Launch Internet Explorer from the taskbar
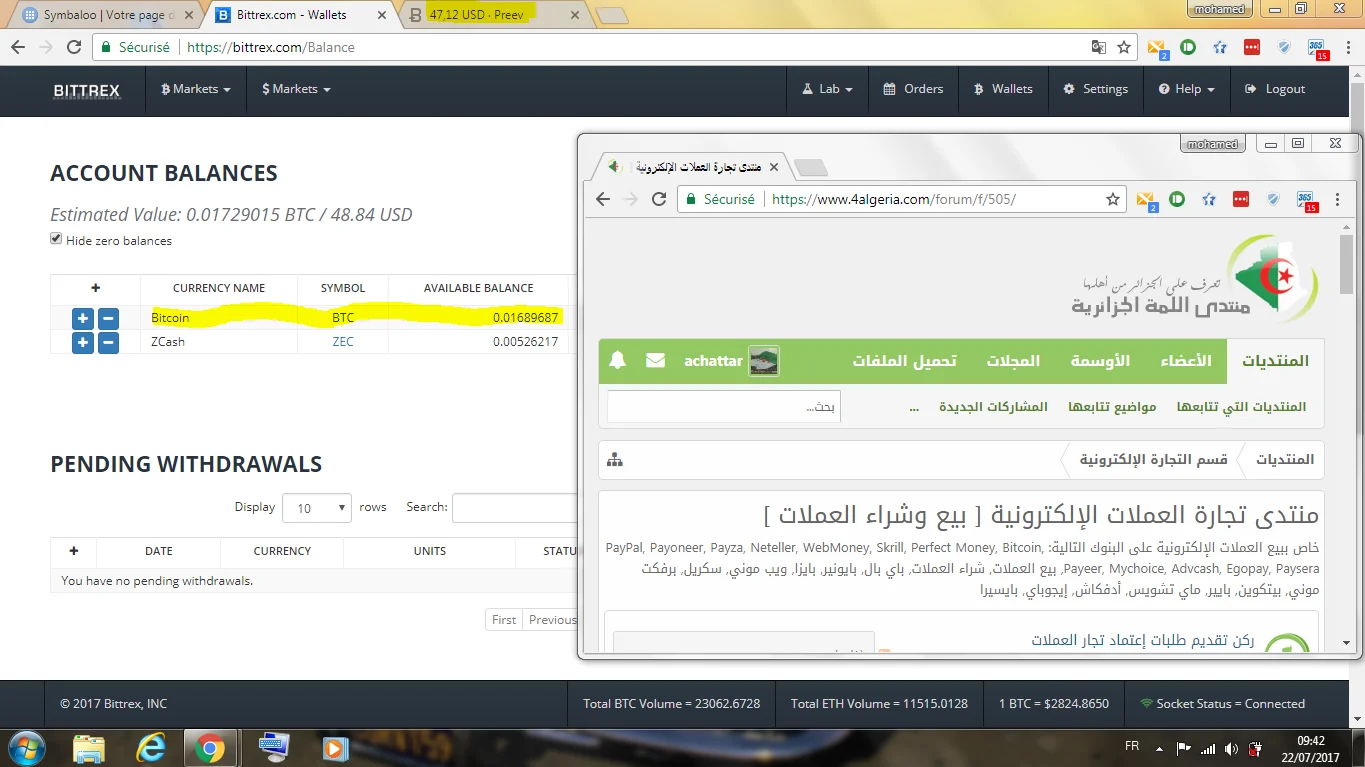 click(x=151, y=747)
